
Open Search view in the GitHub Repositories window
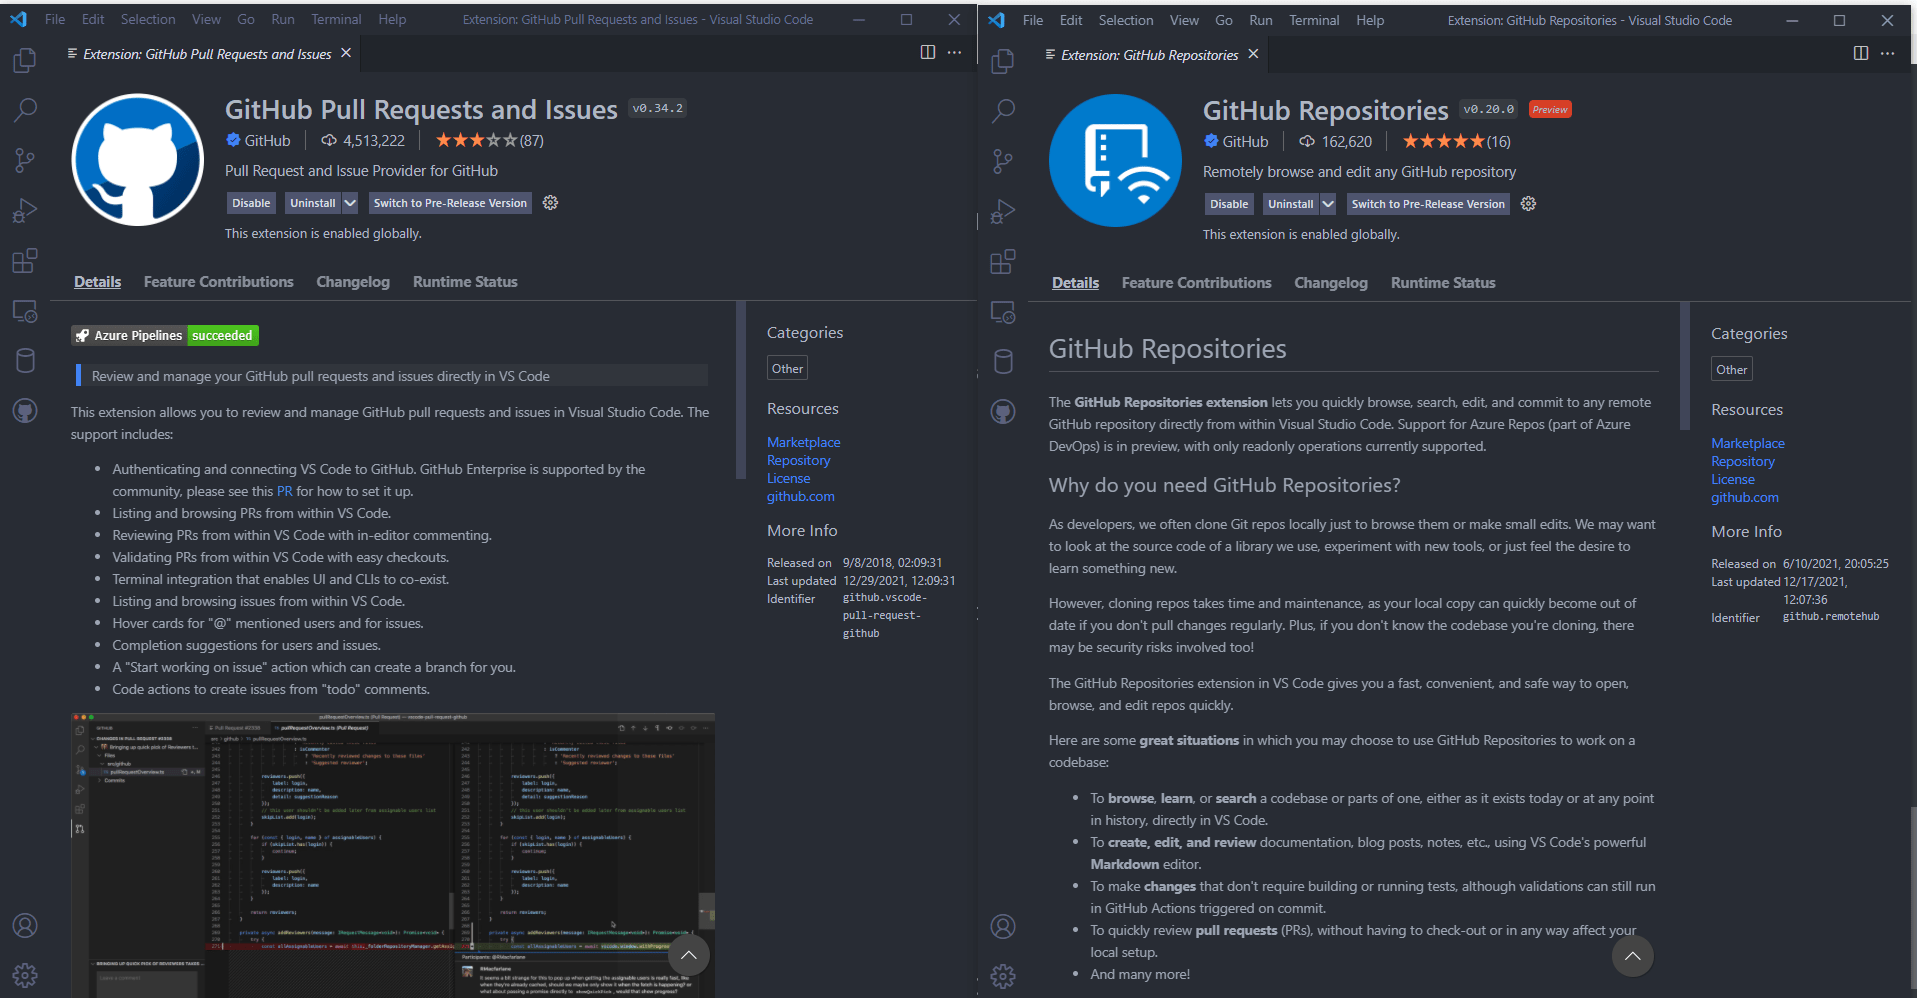pos(1003,110)
